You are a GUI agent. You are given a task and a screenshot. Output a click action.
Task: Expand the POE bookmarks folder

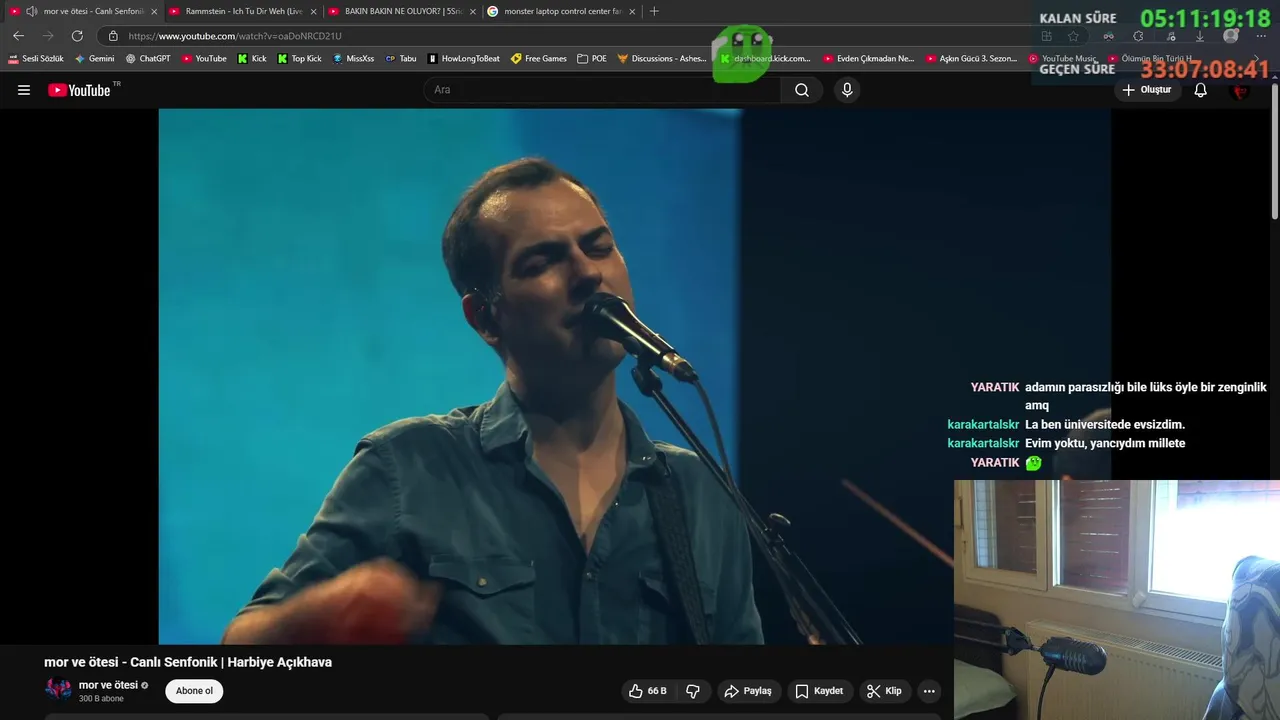point(592,59)
